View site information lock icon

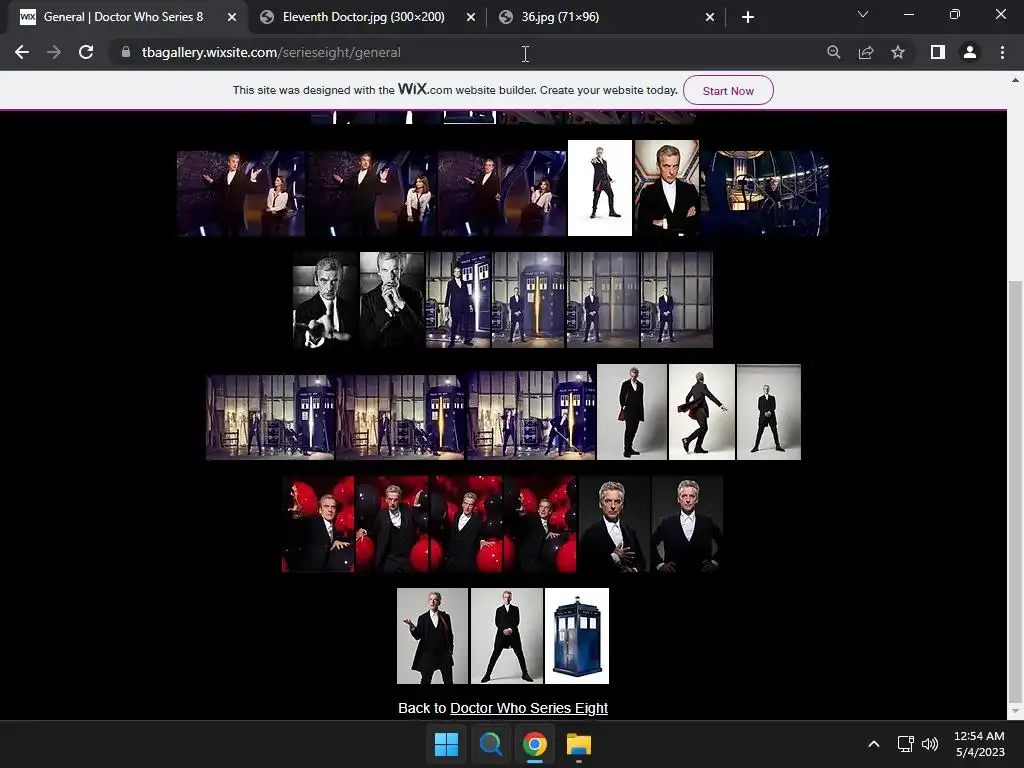(x=126, y=52)
